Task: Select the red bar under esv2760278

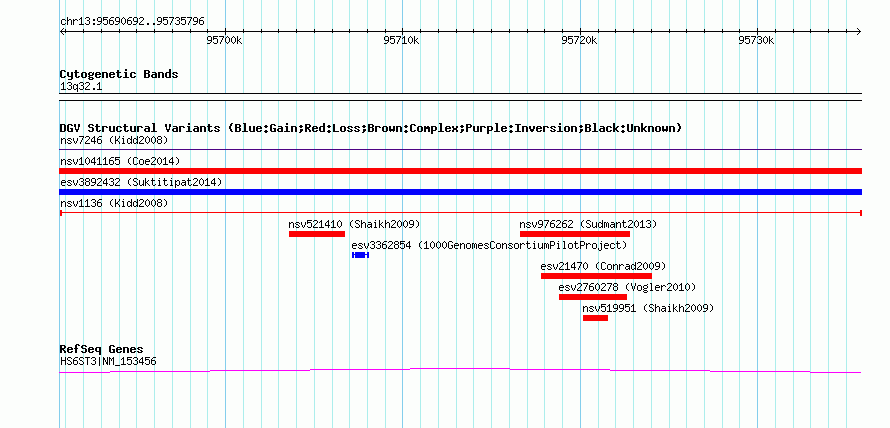Action: tap(593, 297)
